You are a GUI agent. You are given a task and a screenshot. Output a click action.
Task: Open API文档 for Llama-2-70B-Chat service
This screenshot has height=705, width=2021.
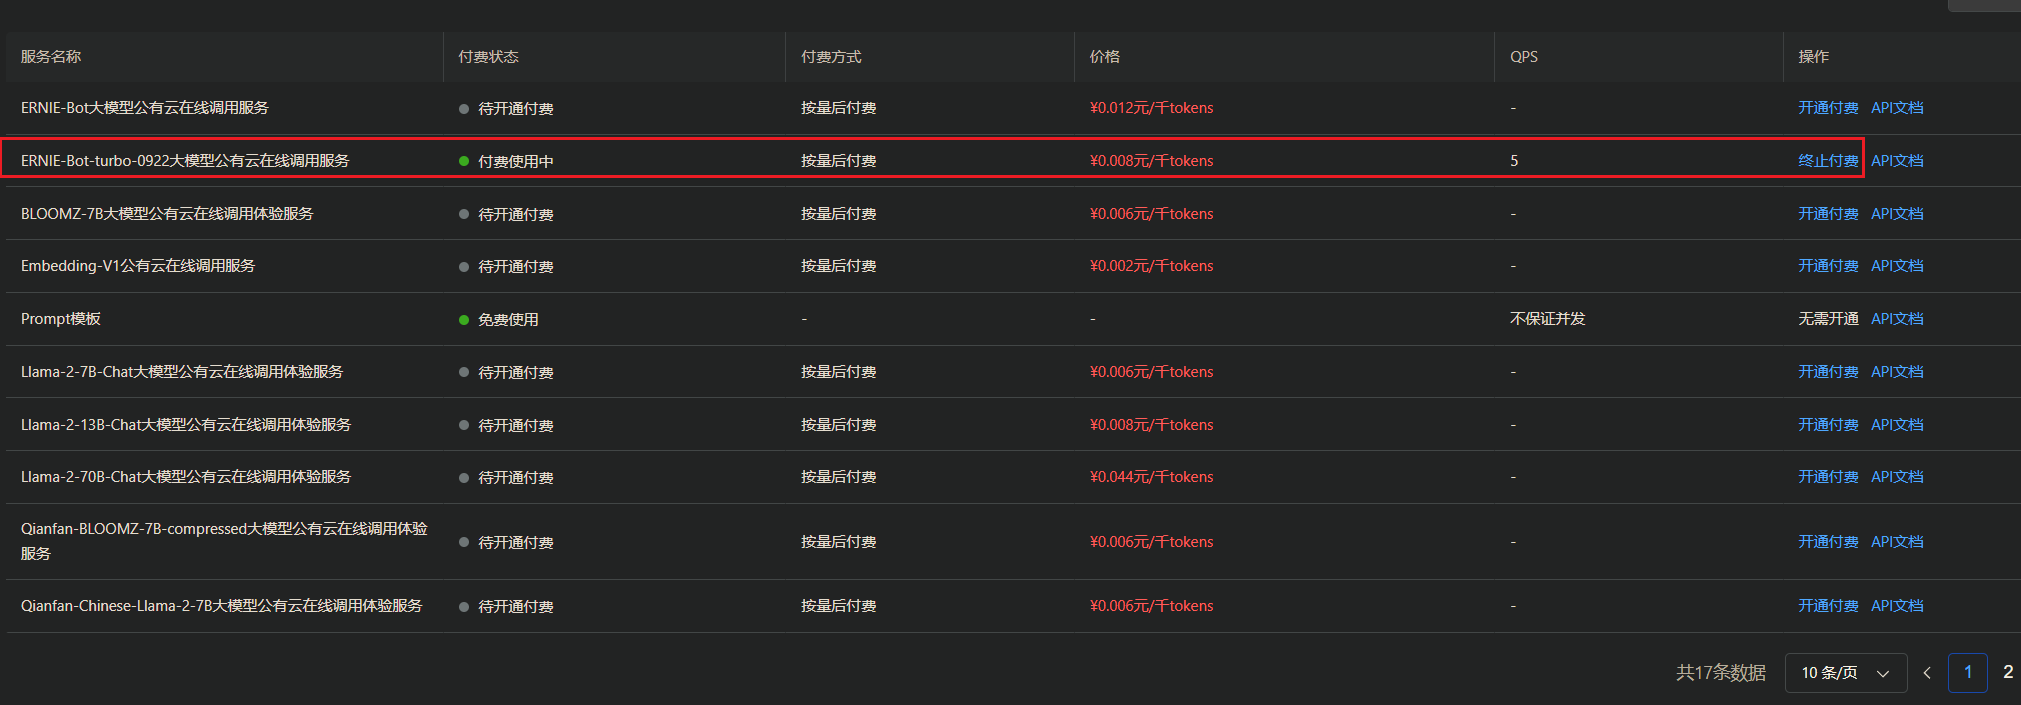pyautogui.click(x=1897, y=477)
